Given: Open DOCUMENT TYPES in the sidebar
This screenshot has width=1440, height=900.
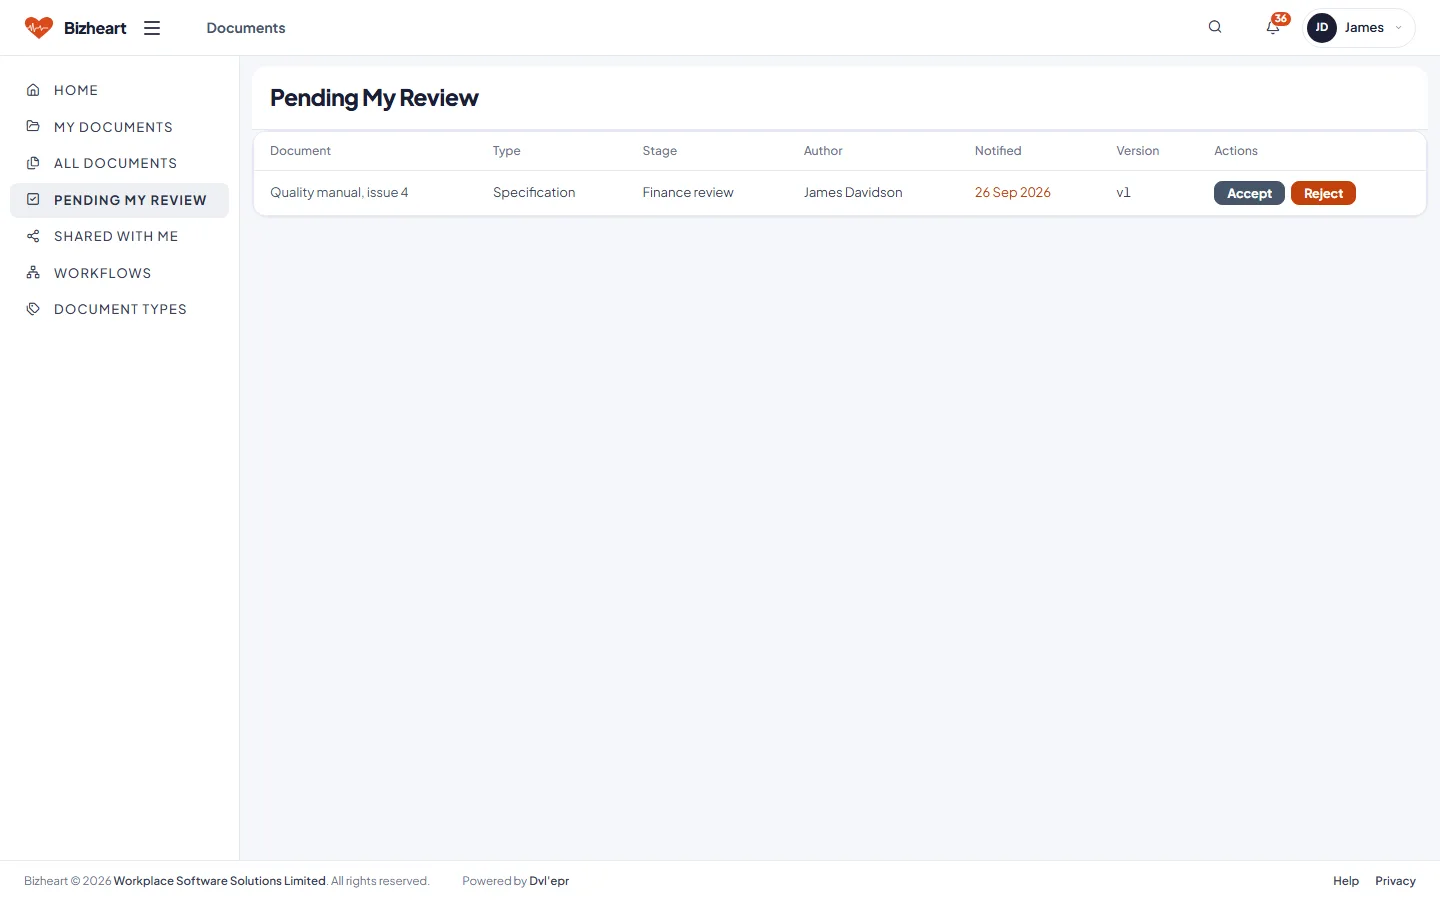Looking at the screenshot, I should 119,309.
